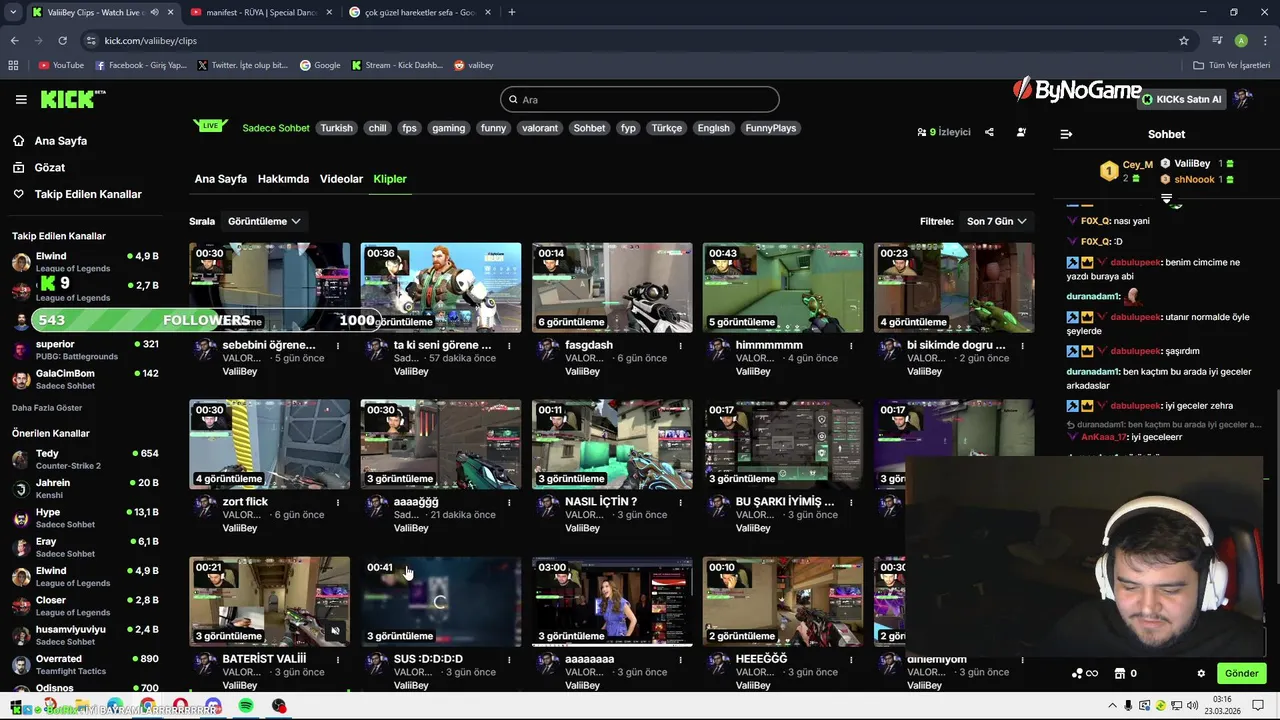Open chat settings gear icon
The width and height of the screenshot is (1280, 720).
(1201, 673)
